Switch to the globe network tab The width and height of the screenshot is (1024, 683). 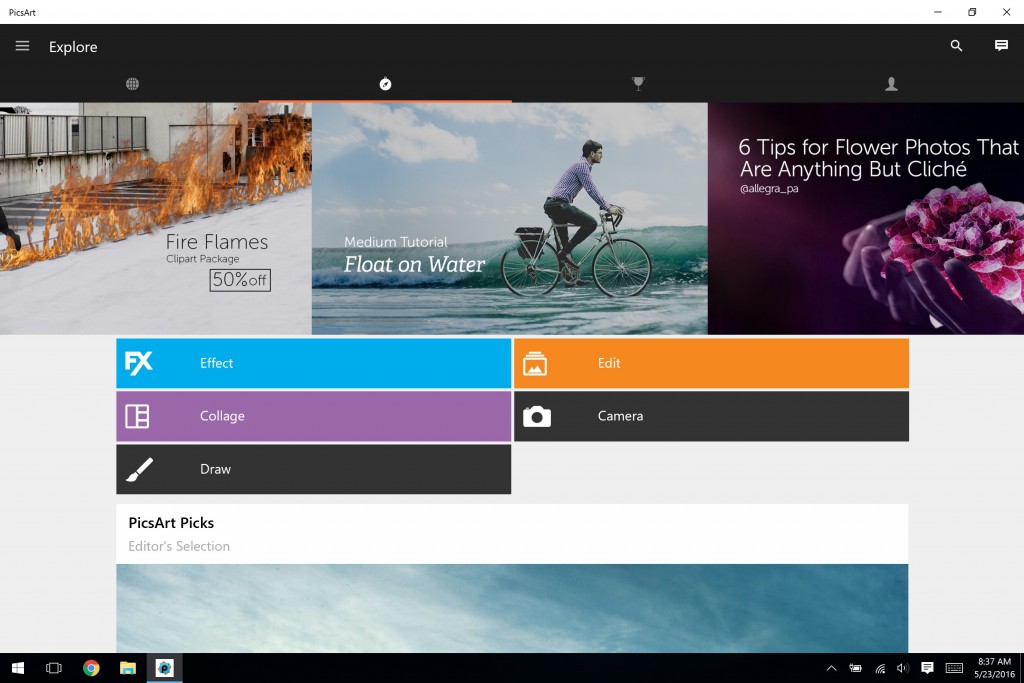coord(133,84)
